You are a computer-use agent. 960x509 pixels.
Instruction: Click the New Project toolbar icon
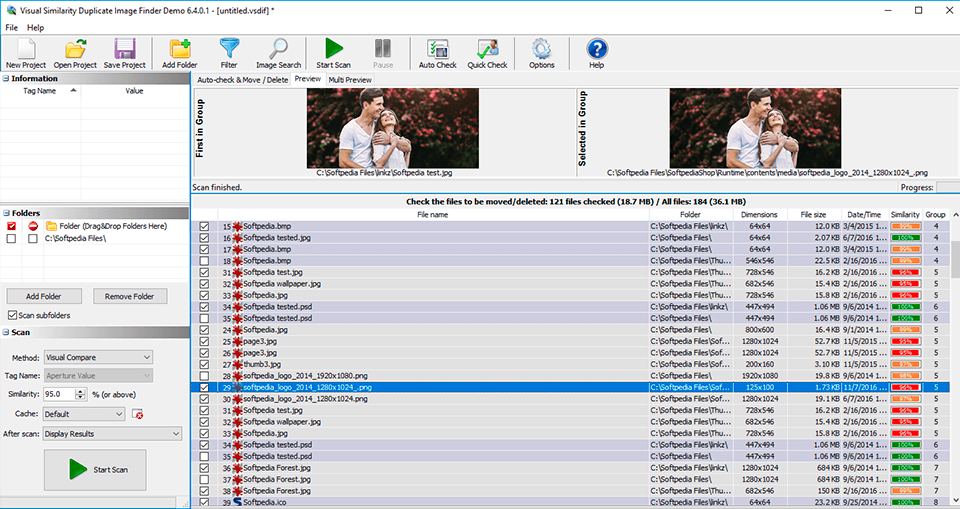[x=26, y=50]
